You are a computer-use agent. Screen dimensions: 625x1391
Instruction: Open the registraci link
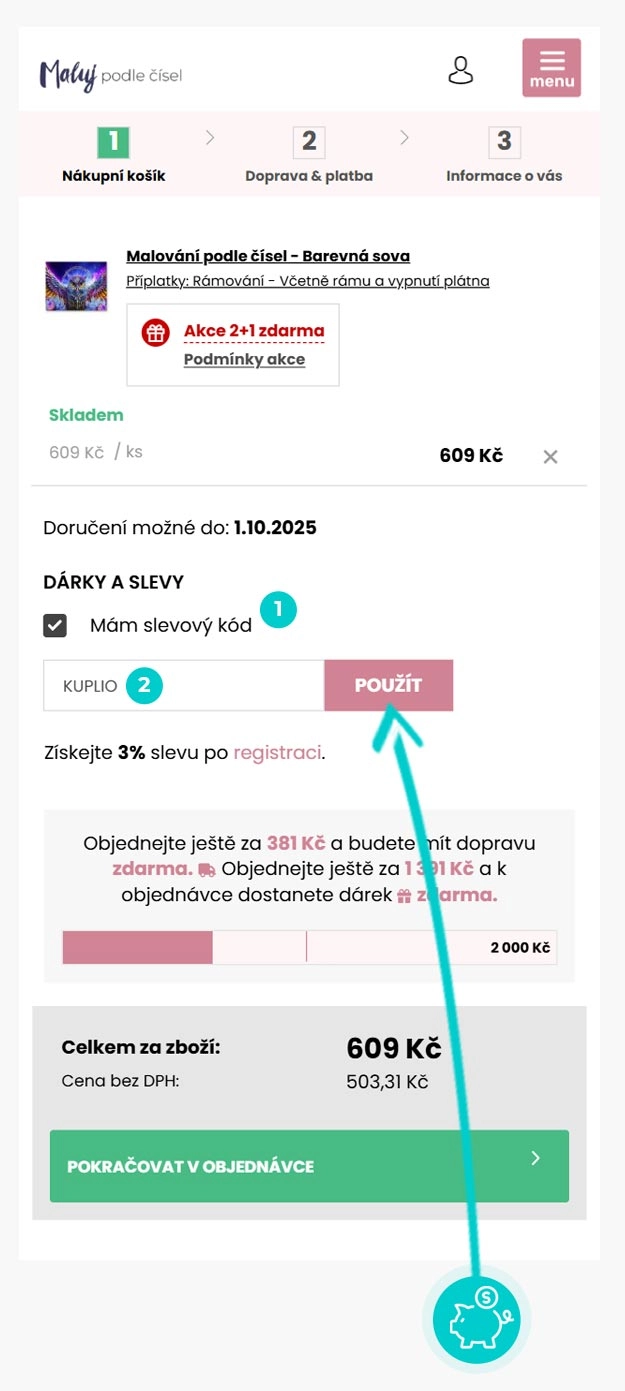point(277,752)
